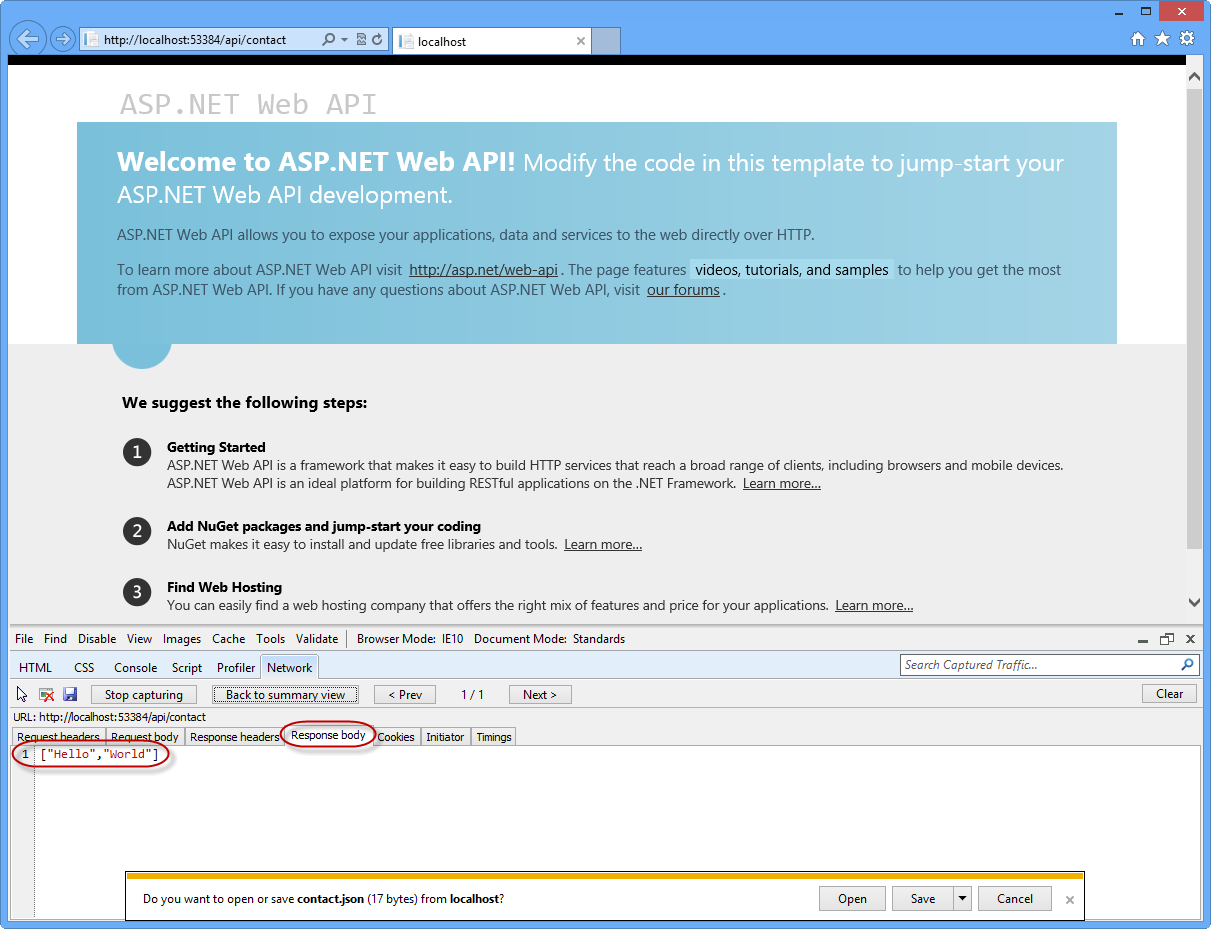Refresh the page using the address bar icon
Image resolution: width=1211 pixels, height=929 pixels.
coord(376,39)
